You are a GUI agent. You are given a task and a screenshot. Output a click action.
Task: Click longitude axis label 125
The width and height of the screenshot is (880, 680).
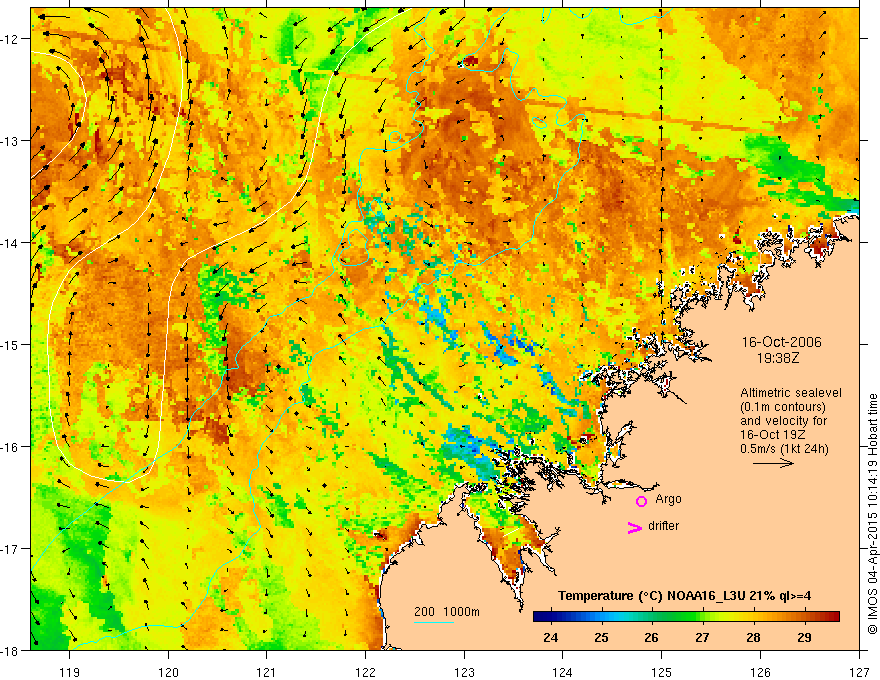click(662, 672)
